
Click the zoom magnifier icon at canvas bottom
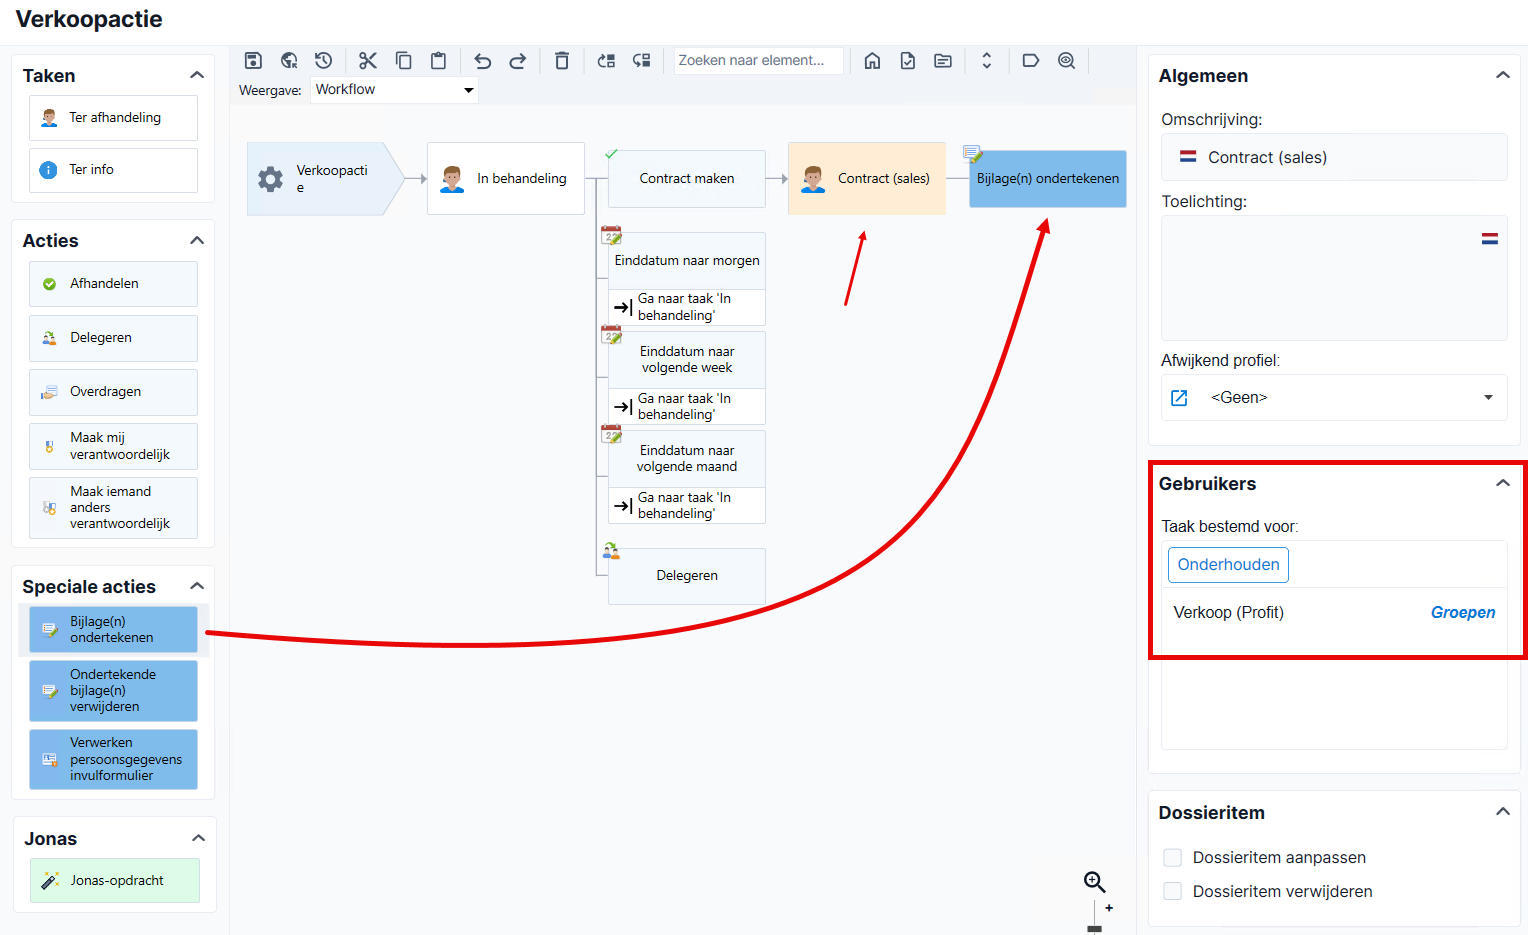click(x=1095, y=882)
